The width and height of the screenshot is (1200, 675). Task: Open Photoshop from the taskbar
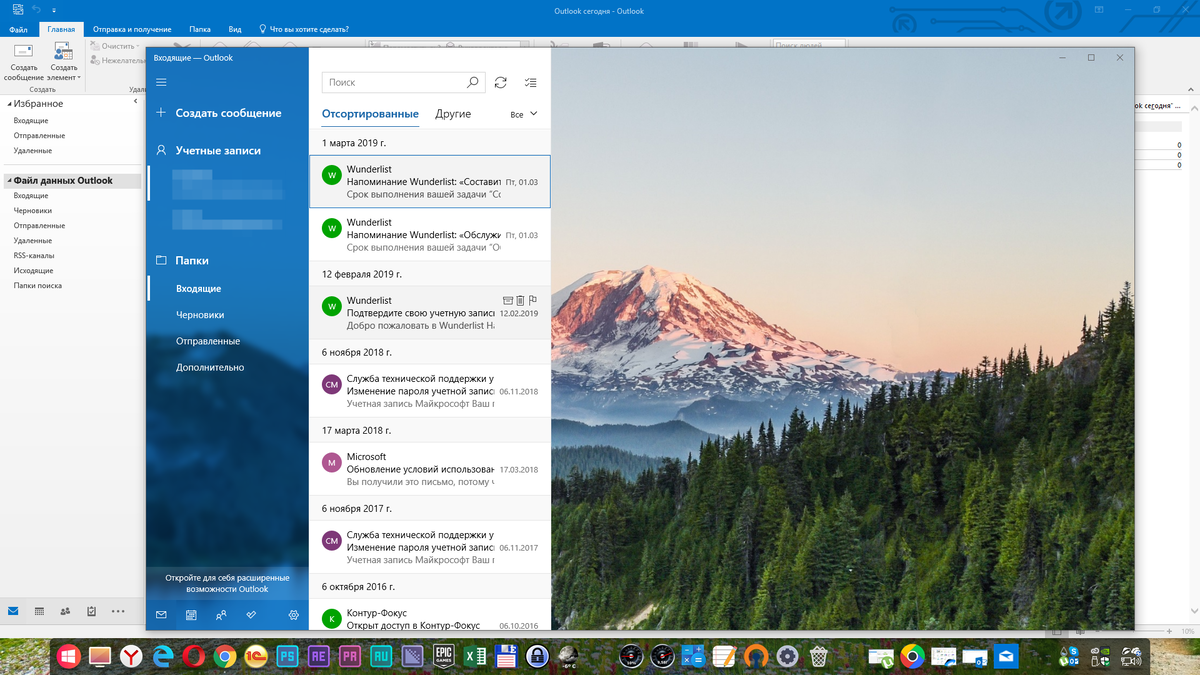click(x=287, y=656)
